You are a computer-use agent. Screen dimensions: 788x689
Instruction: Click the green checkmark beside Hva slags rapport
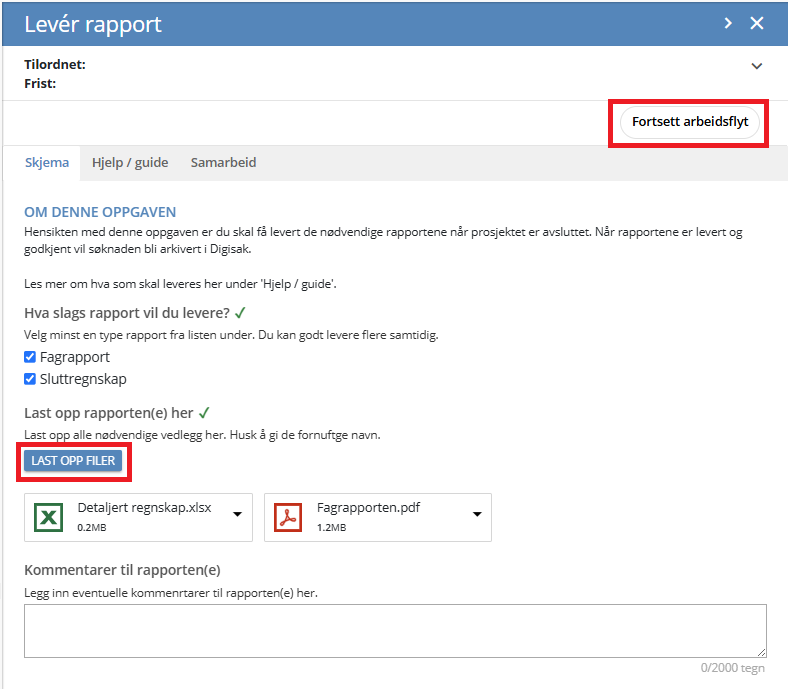[240, 313]
